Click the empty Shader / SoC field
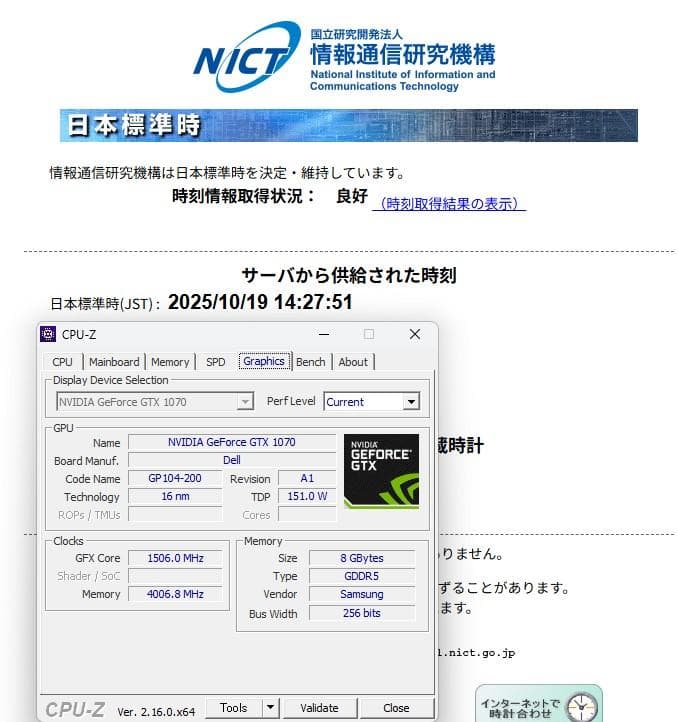 tap(175, 576)
